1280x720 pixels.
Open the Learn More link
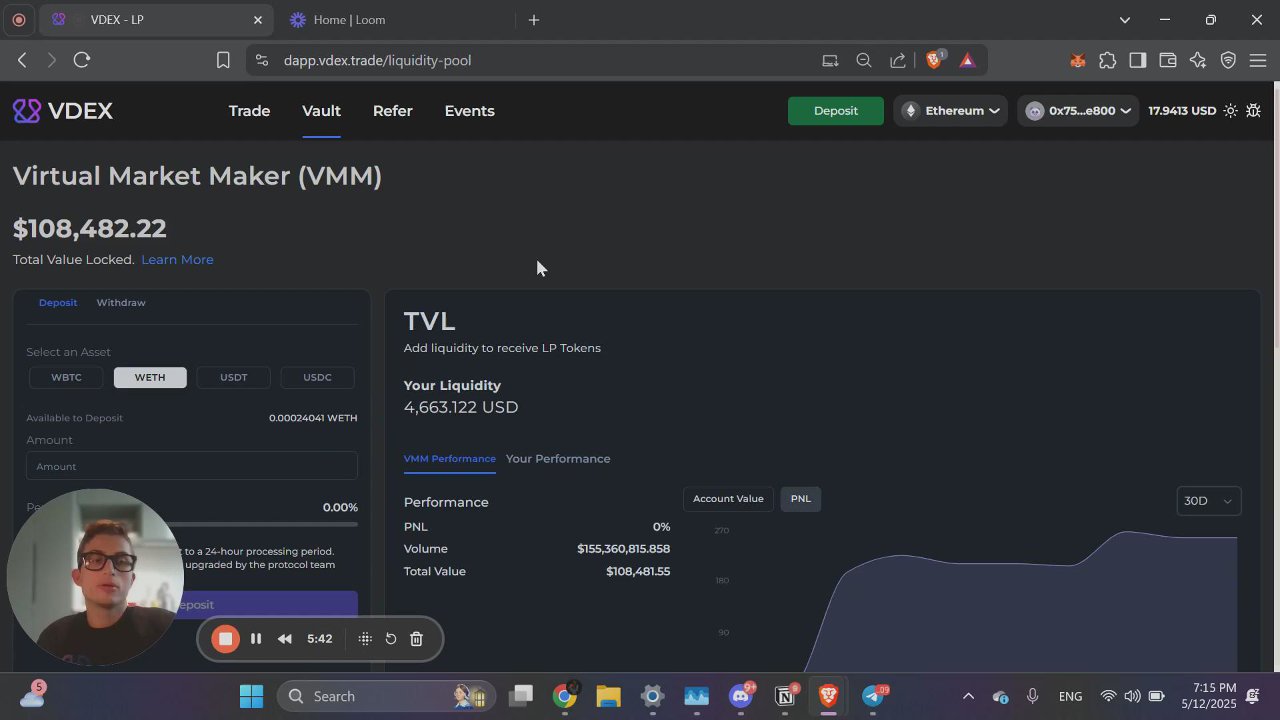[x=177, y=260]
